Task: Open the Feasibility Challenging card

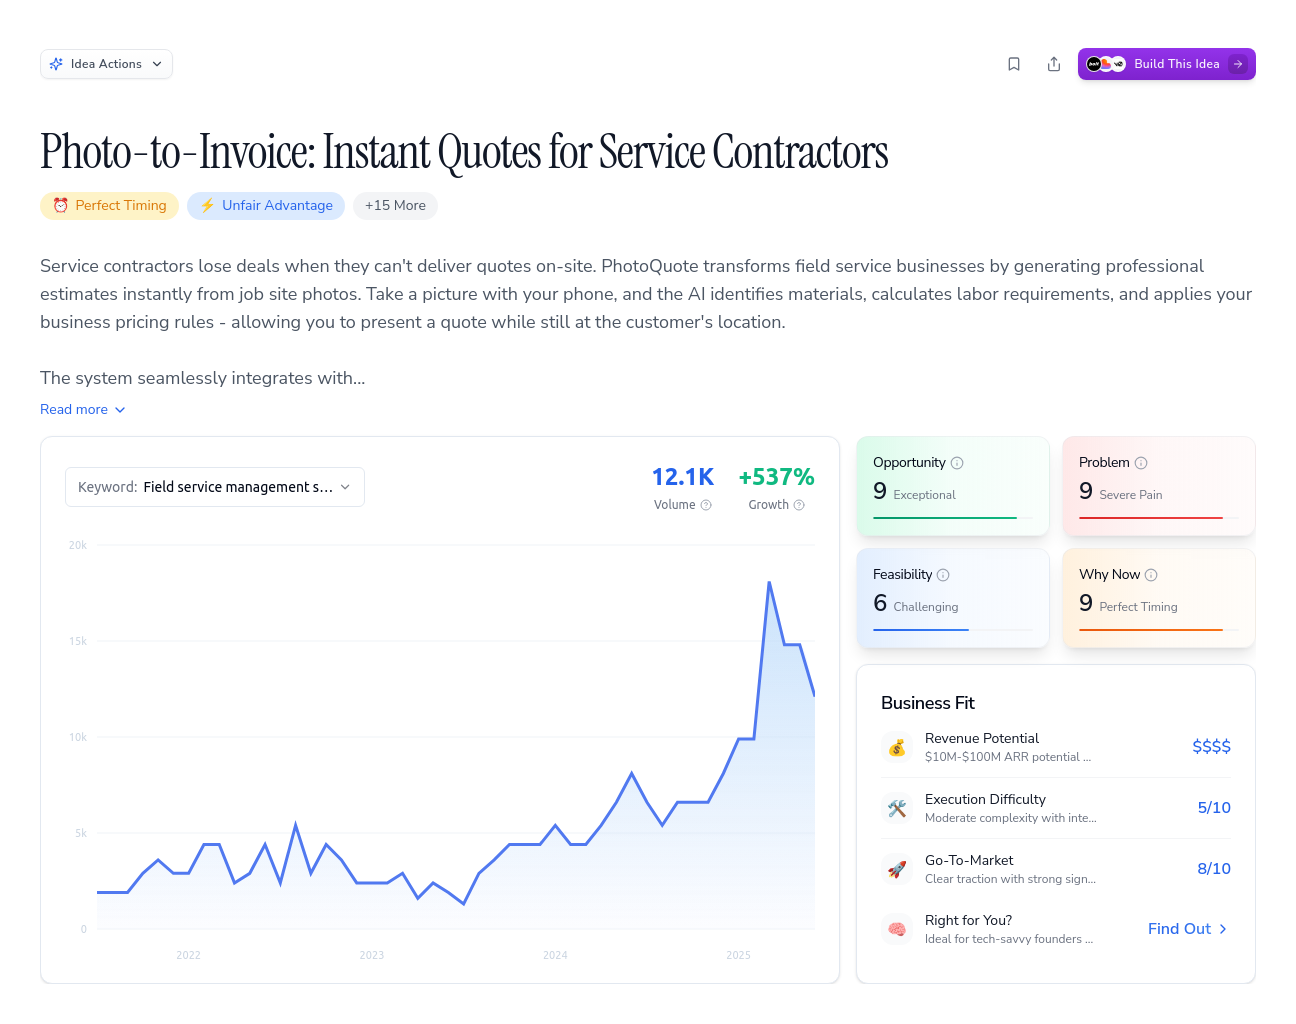Action: coord(953,598)
